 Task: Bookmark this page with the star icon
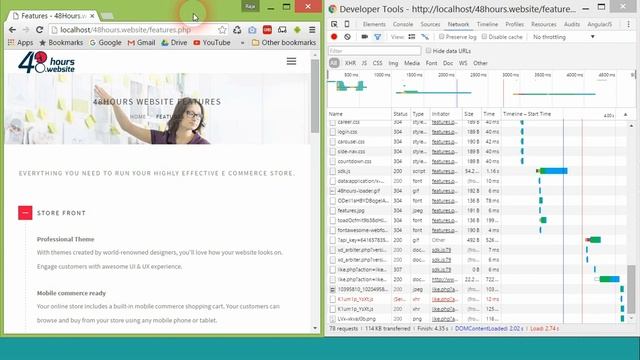click(222, 30)
